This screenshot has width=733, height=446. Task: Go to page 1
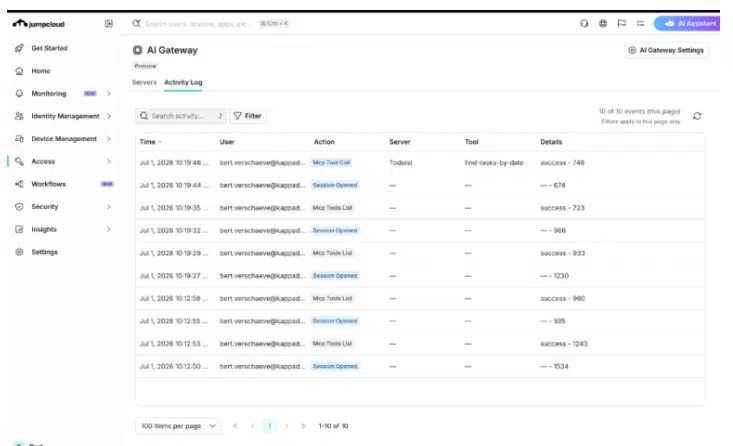pyautogui.click(x=269, y=426)
